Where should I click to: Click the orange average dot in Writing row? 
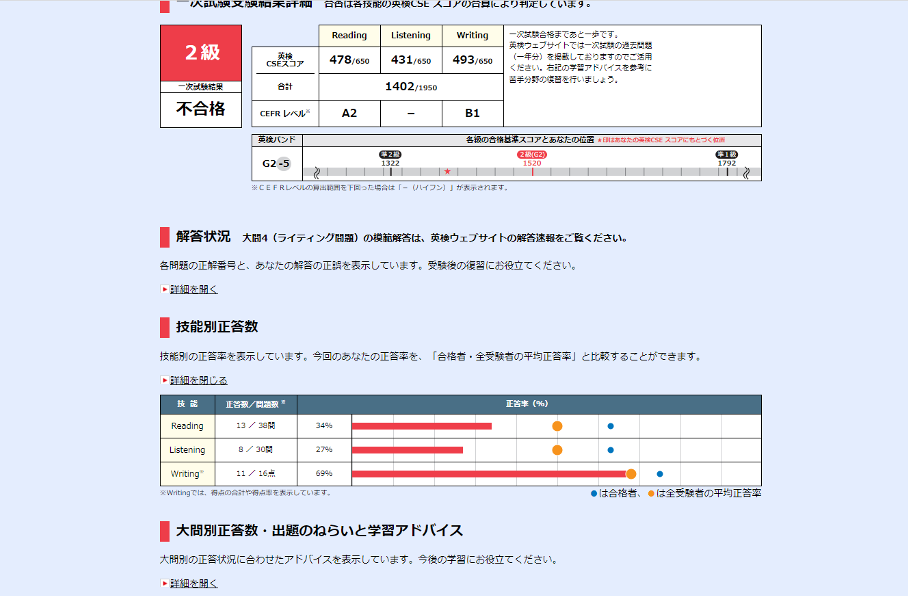tap(631, 474)
